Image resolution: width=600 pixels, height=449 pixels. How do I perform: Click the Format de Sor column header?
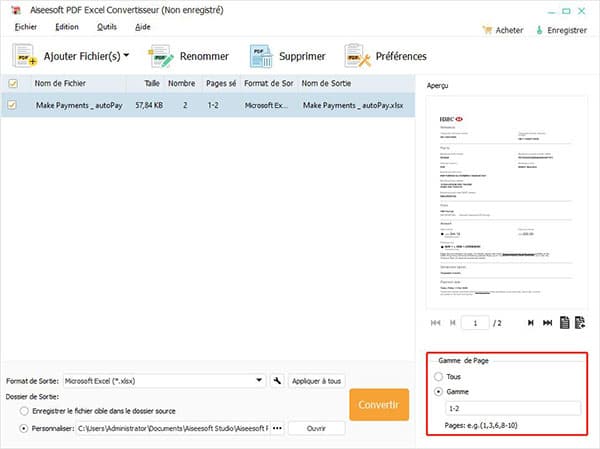coord(269,83)
